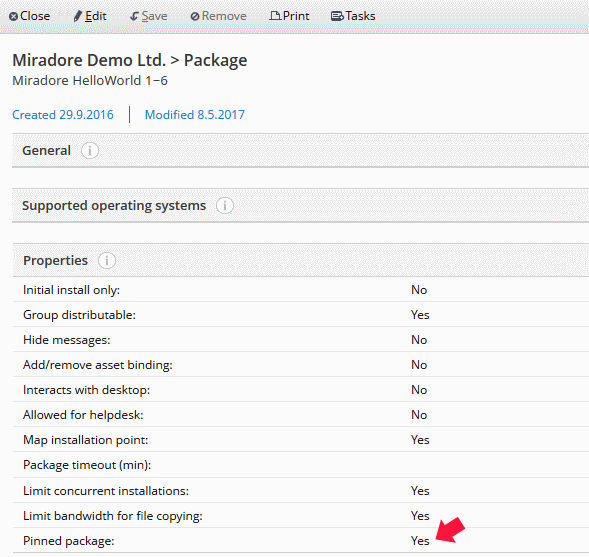This screenshot has width=589, height=557.
Task: Click the Group distributable Yes value
Action: tap(420, 315)
